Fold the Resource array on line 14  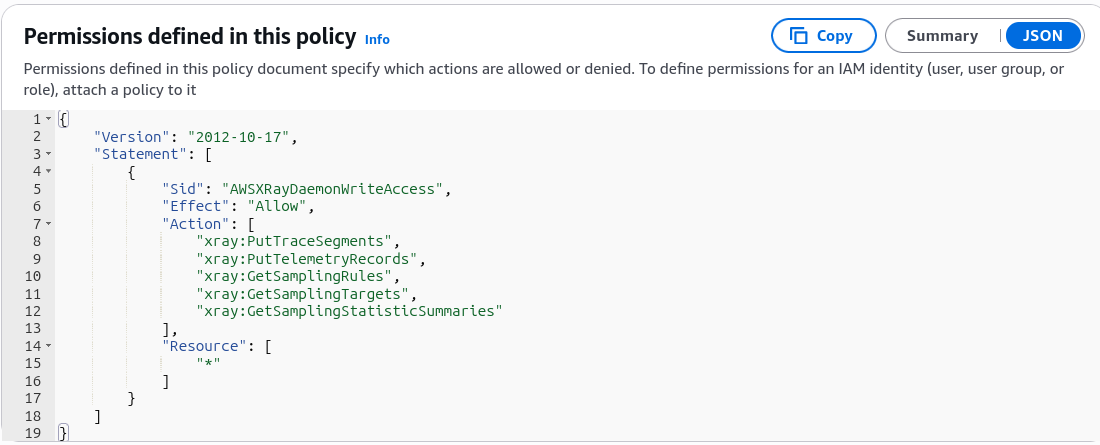pos(48,346)
